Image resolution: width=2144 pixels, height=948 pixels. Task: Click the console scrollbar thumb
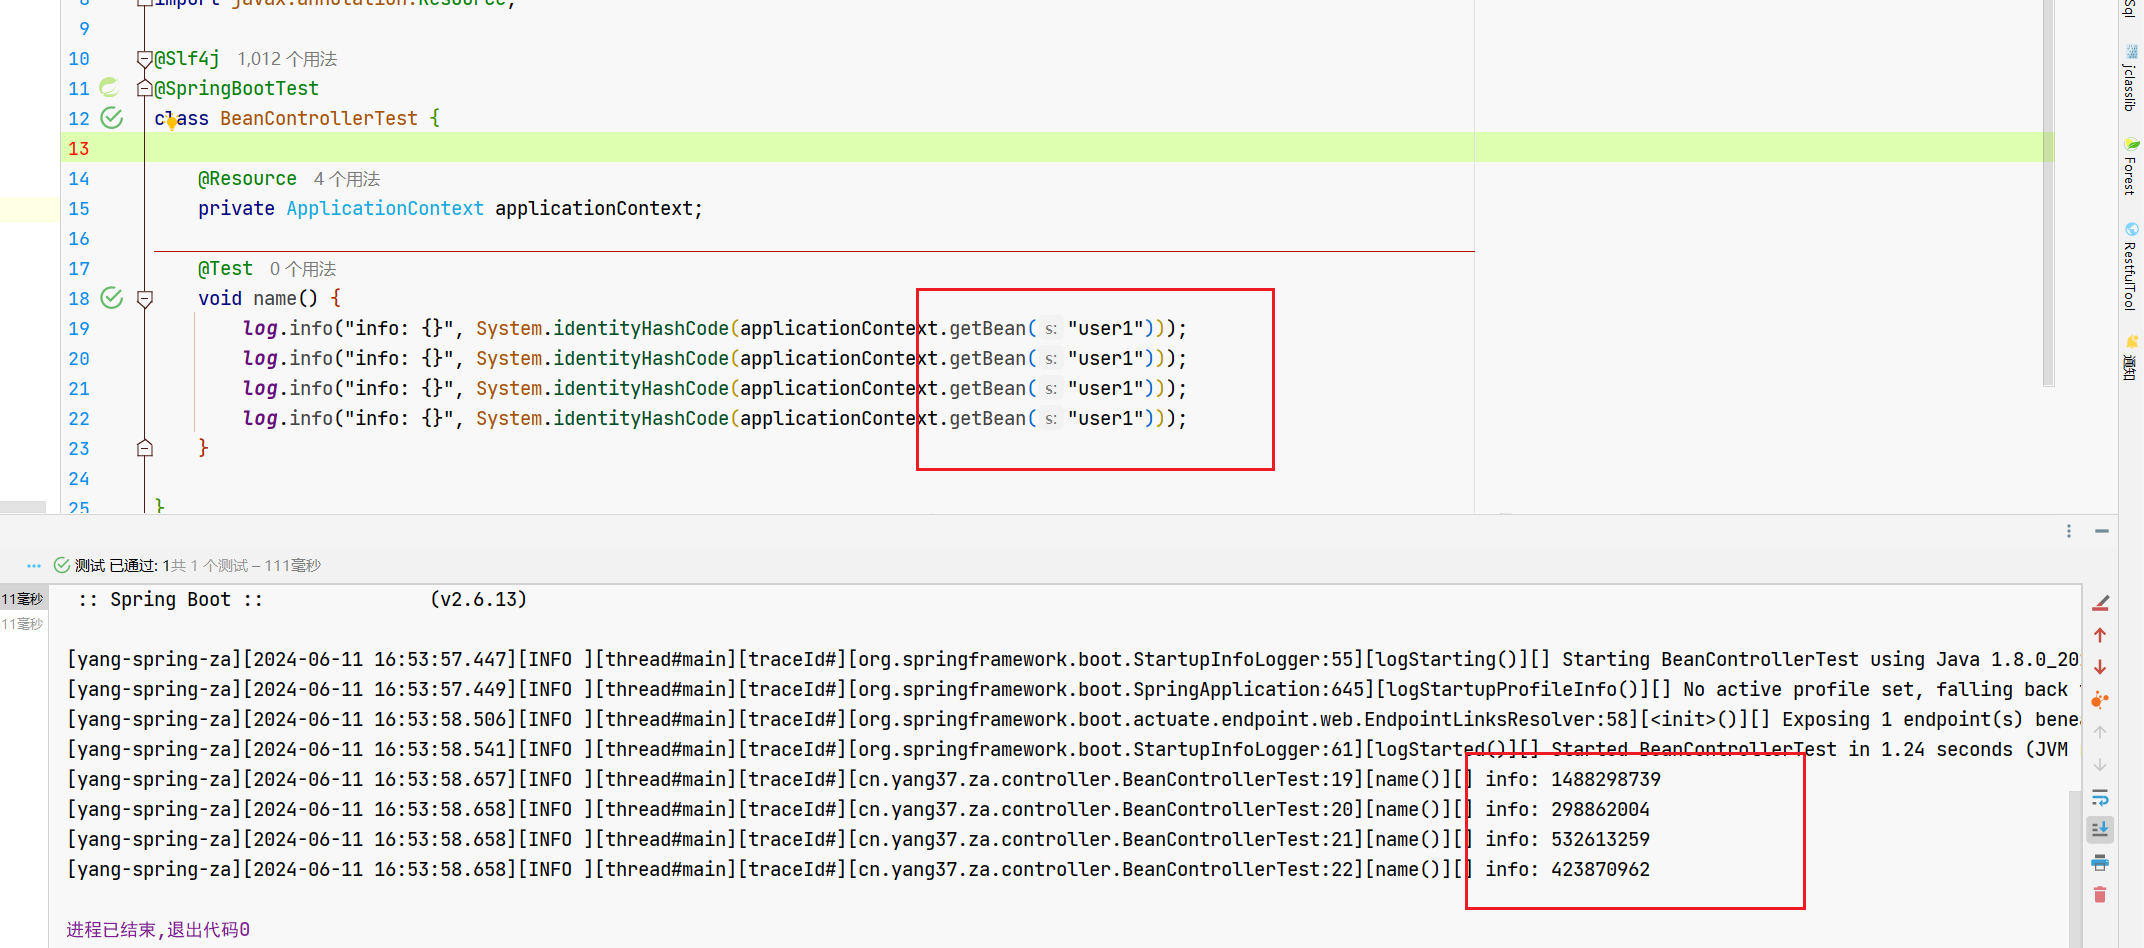(2074, 868)
